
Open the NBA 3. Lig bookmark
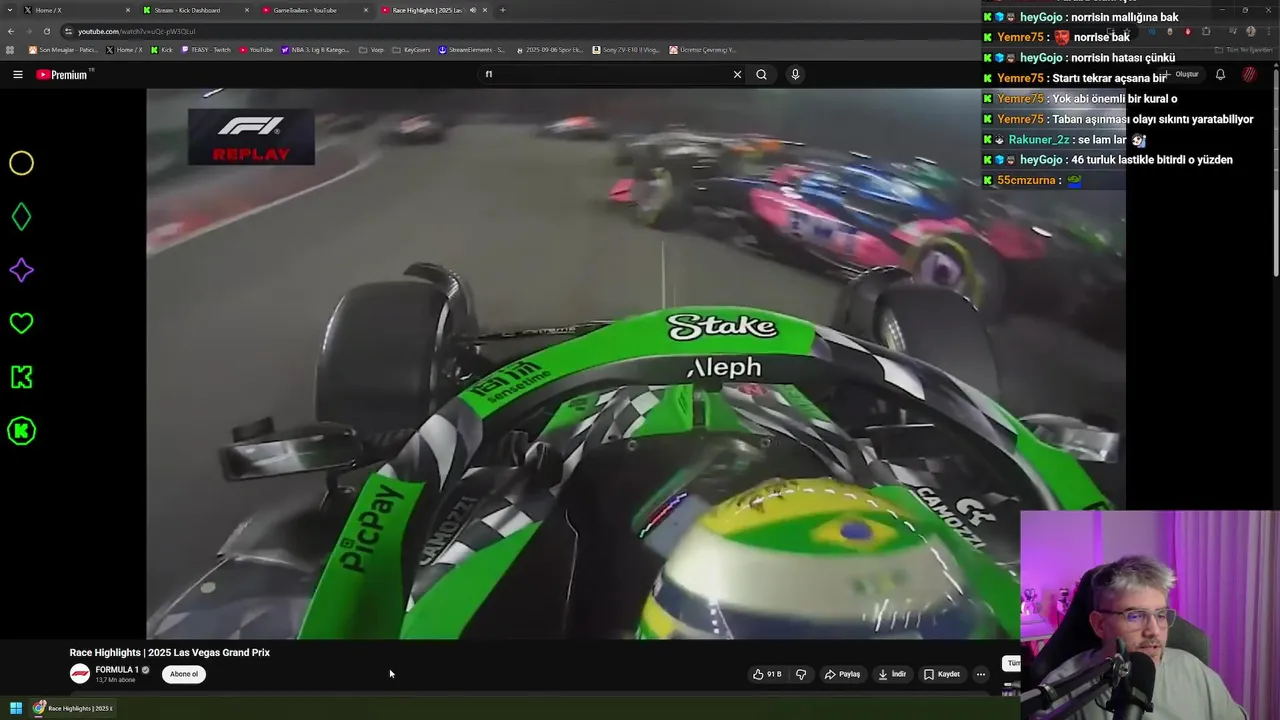[x=315, y=49]
